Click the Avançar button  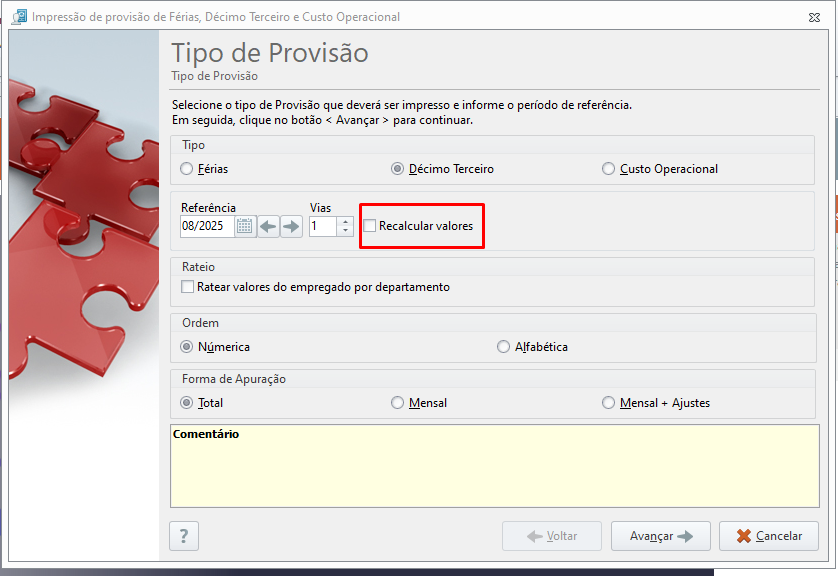coord(661,536)
